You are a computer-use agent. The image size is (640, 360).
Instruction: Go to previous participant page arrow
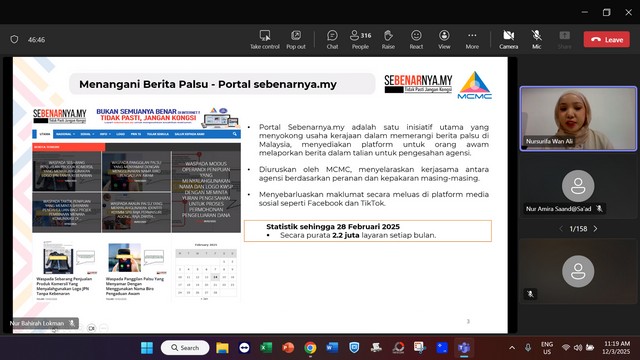click(x=561, y=229)
